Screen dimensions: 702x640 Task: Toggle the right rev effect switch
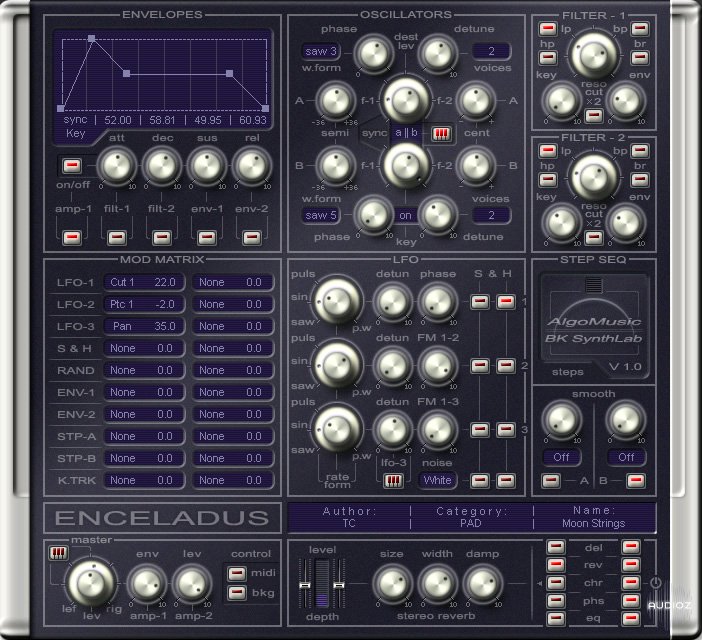tap(631, 565)
